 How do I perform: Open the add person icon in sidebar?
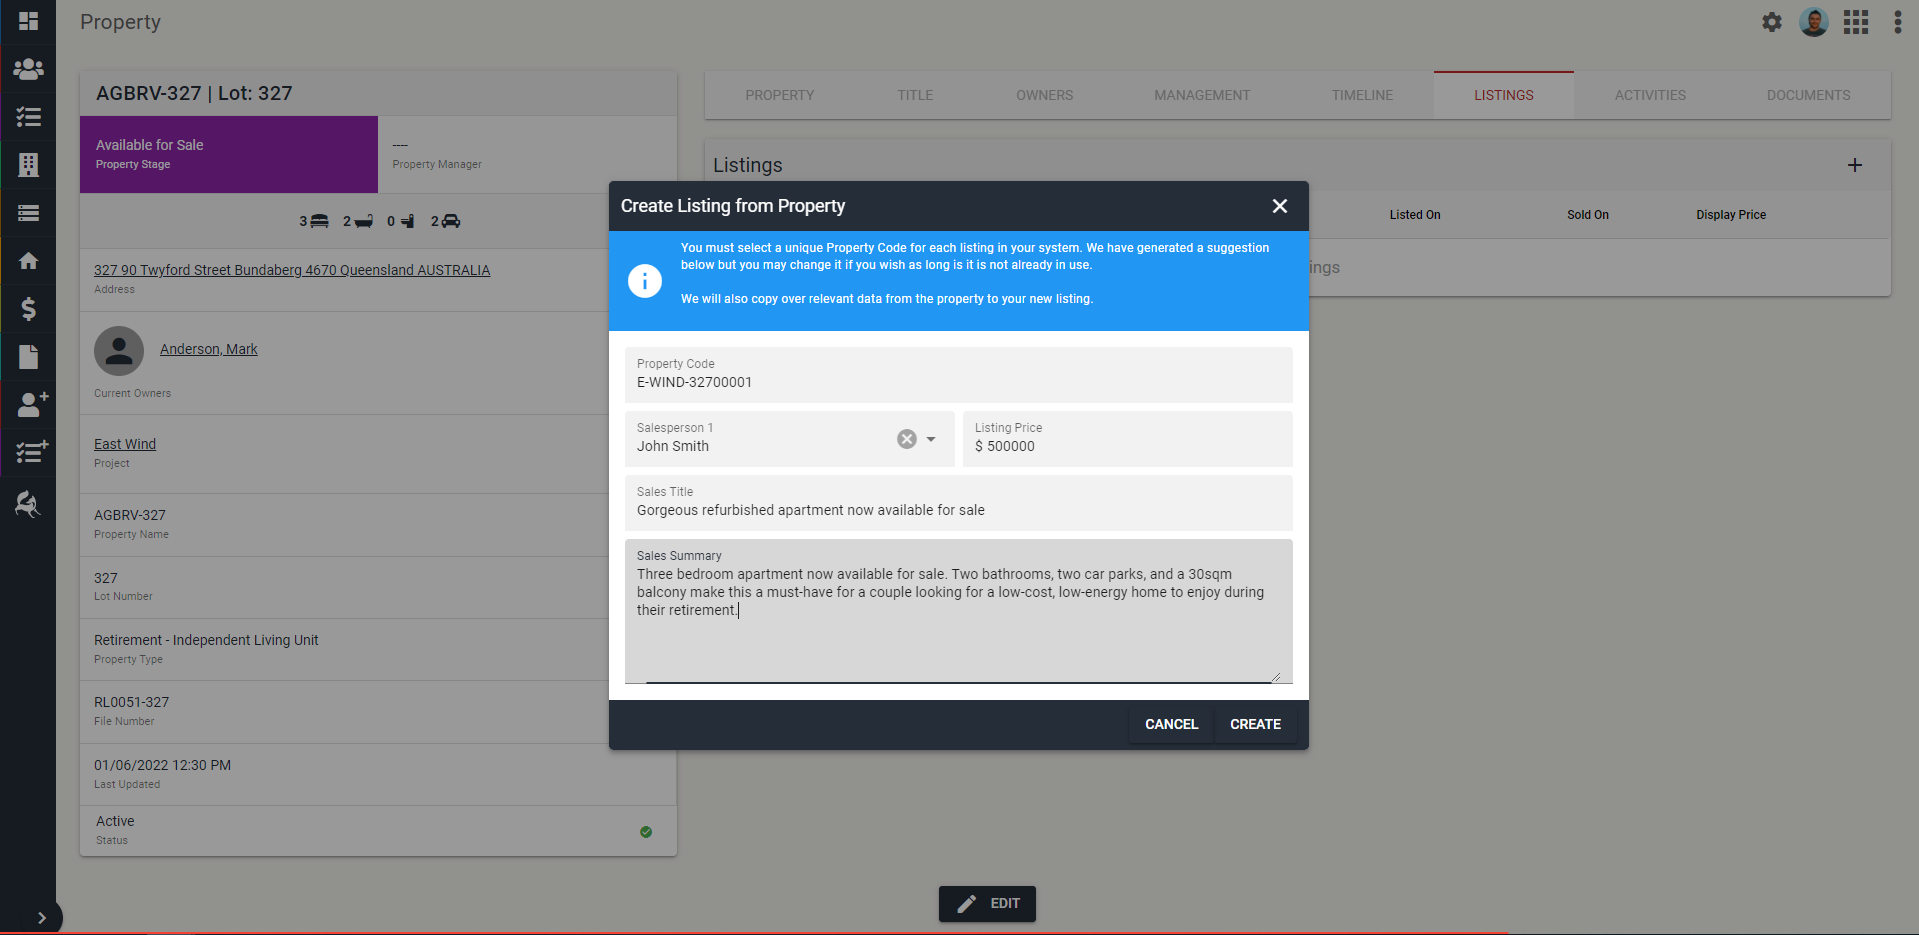[30, 404]
